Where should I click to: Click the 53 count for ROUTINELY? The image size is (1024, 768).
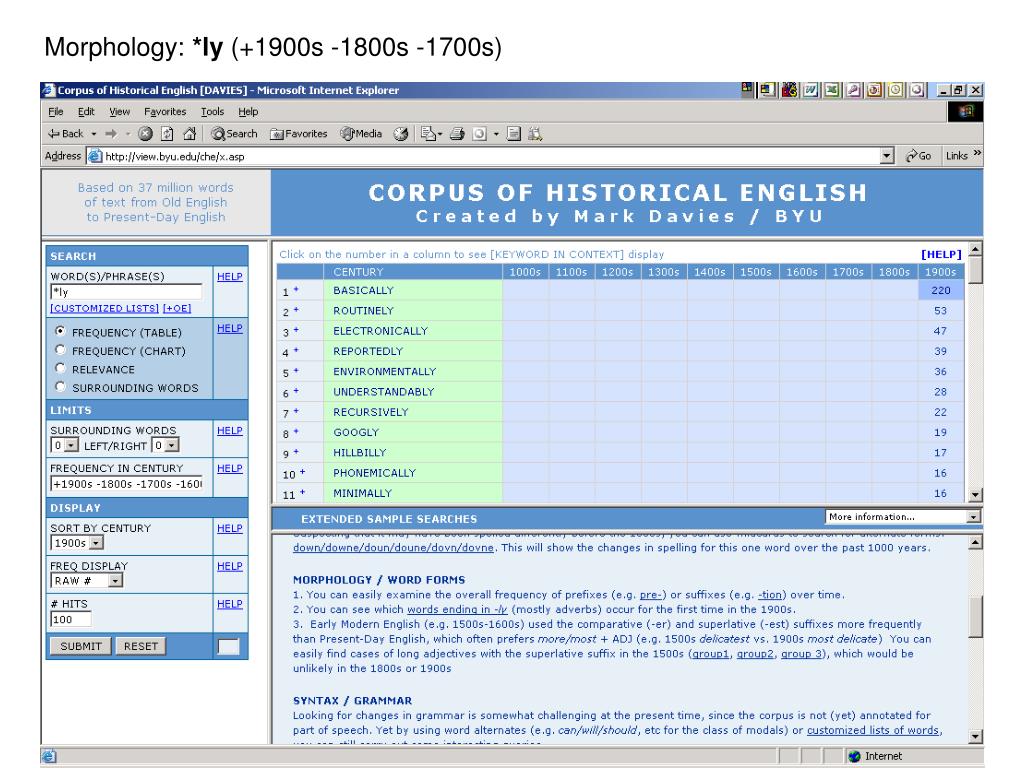940,310
